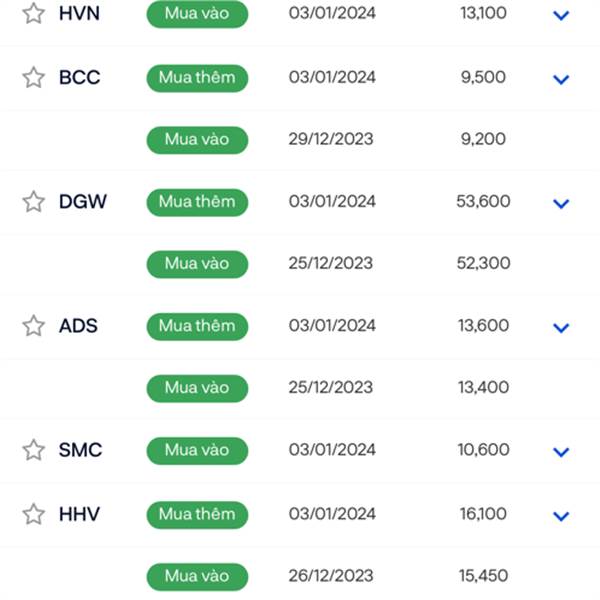Image resolution: width=600 pixels, height=600 pixels.
Task: Toggle the ADS watchlist star
Action: pos(34,326)
